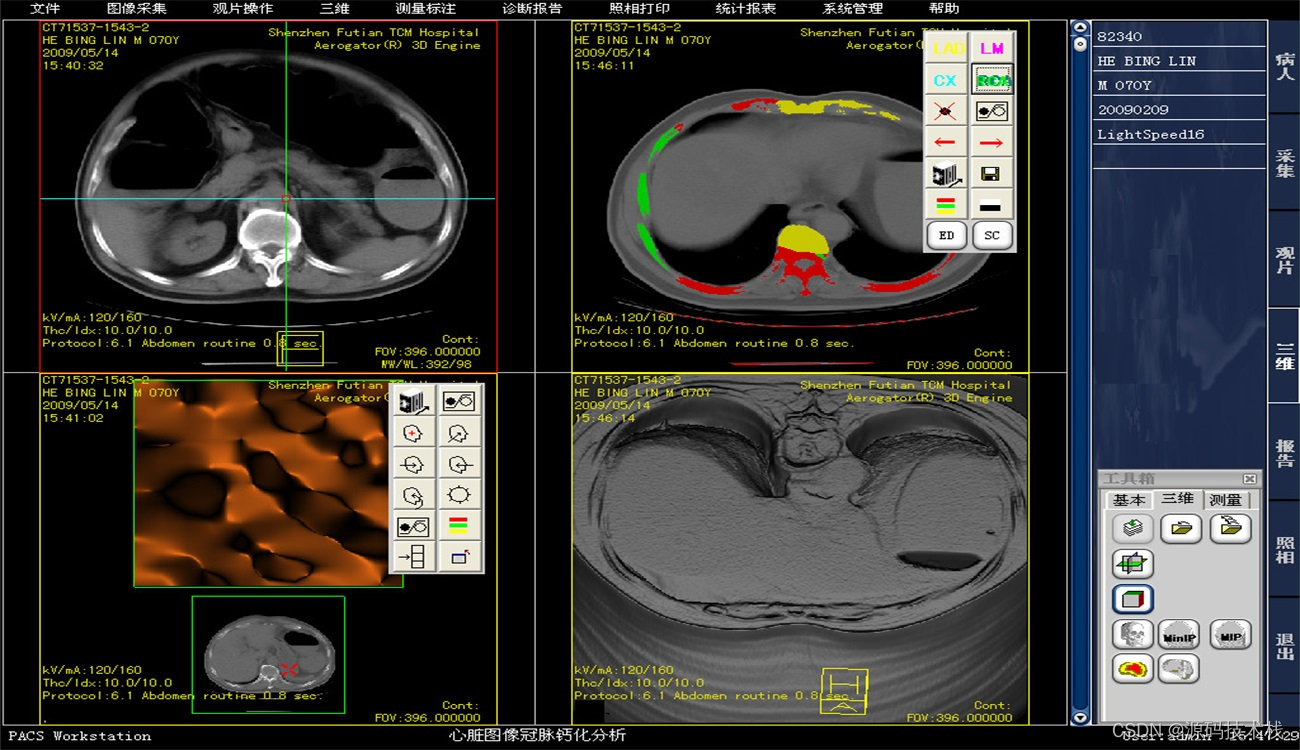The image size is (1300, 750).
Task: Select the MIP rendering icon in toolbox
Action: coord(1229,634)
